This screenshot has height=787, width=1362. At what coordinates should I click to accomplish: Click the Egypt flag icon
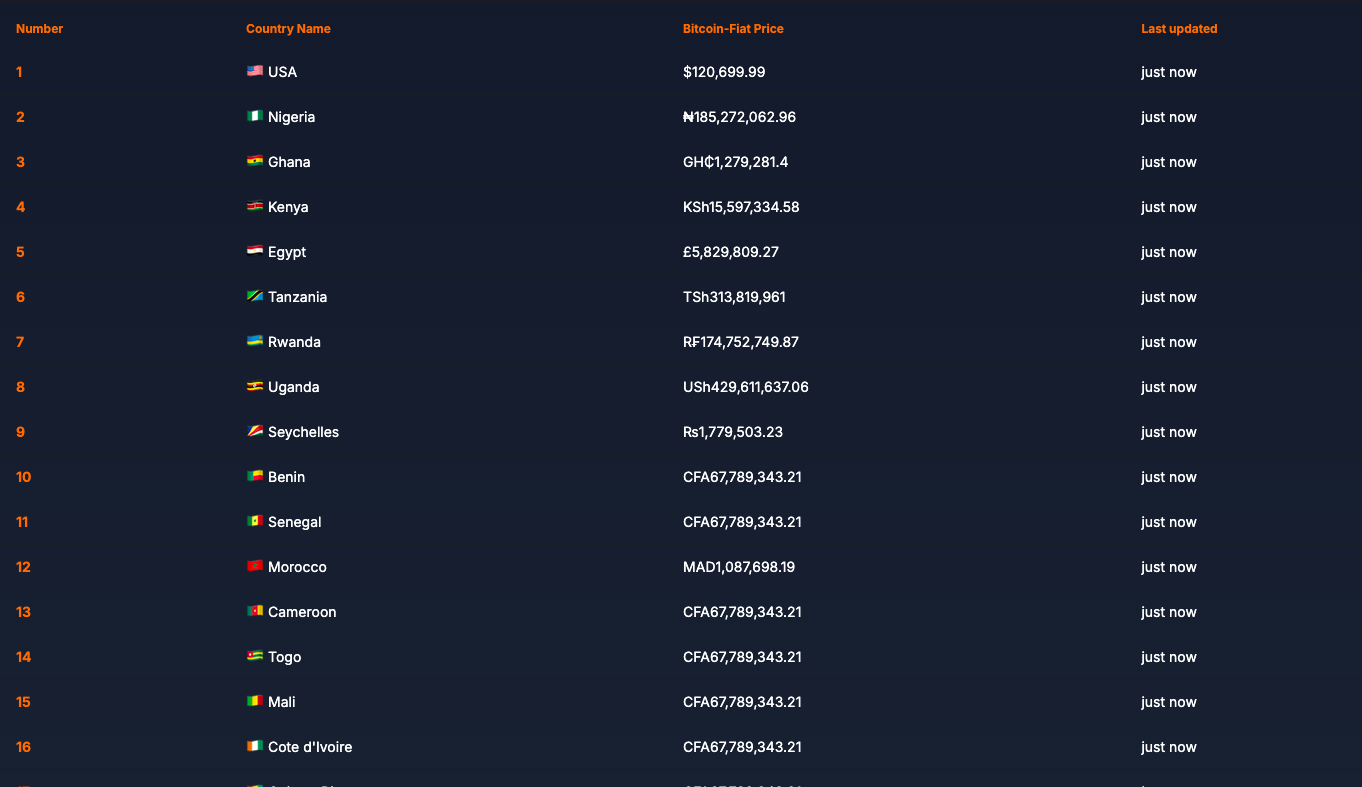tap(255, 251)
